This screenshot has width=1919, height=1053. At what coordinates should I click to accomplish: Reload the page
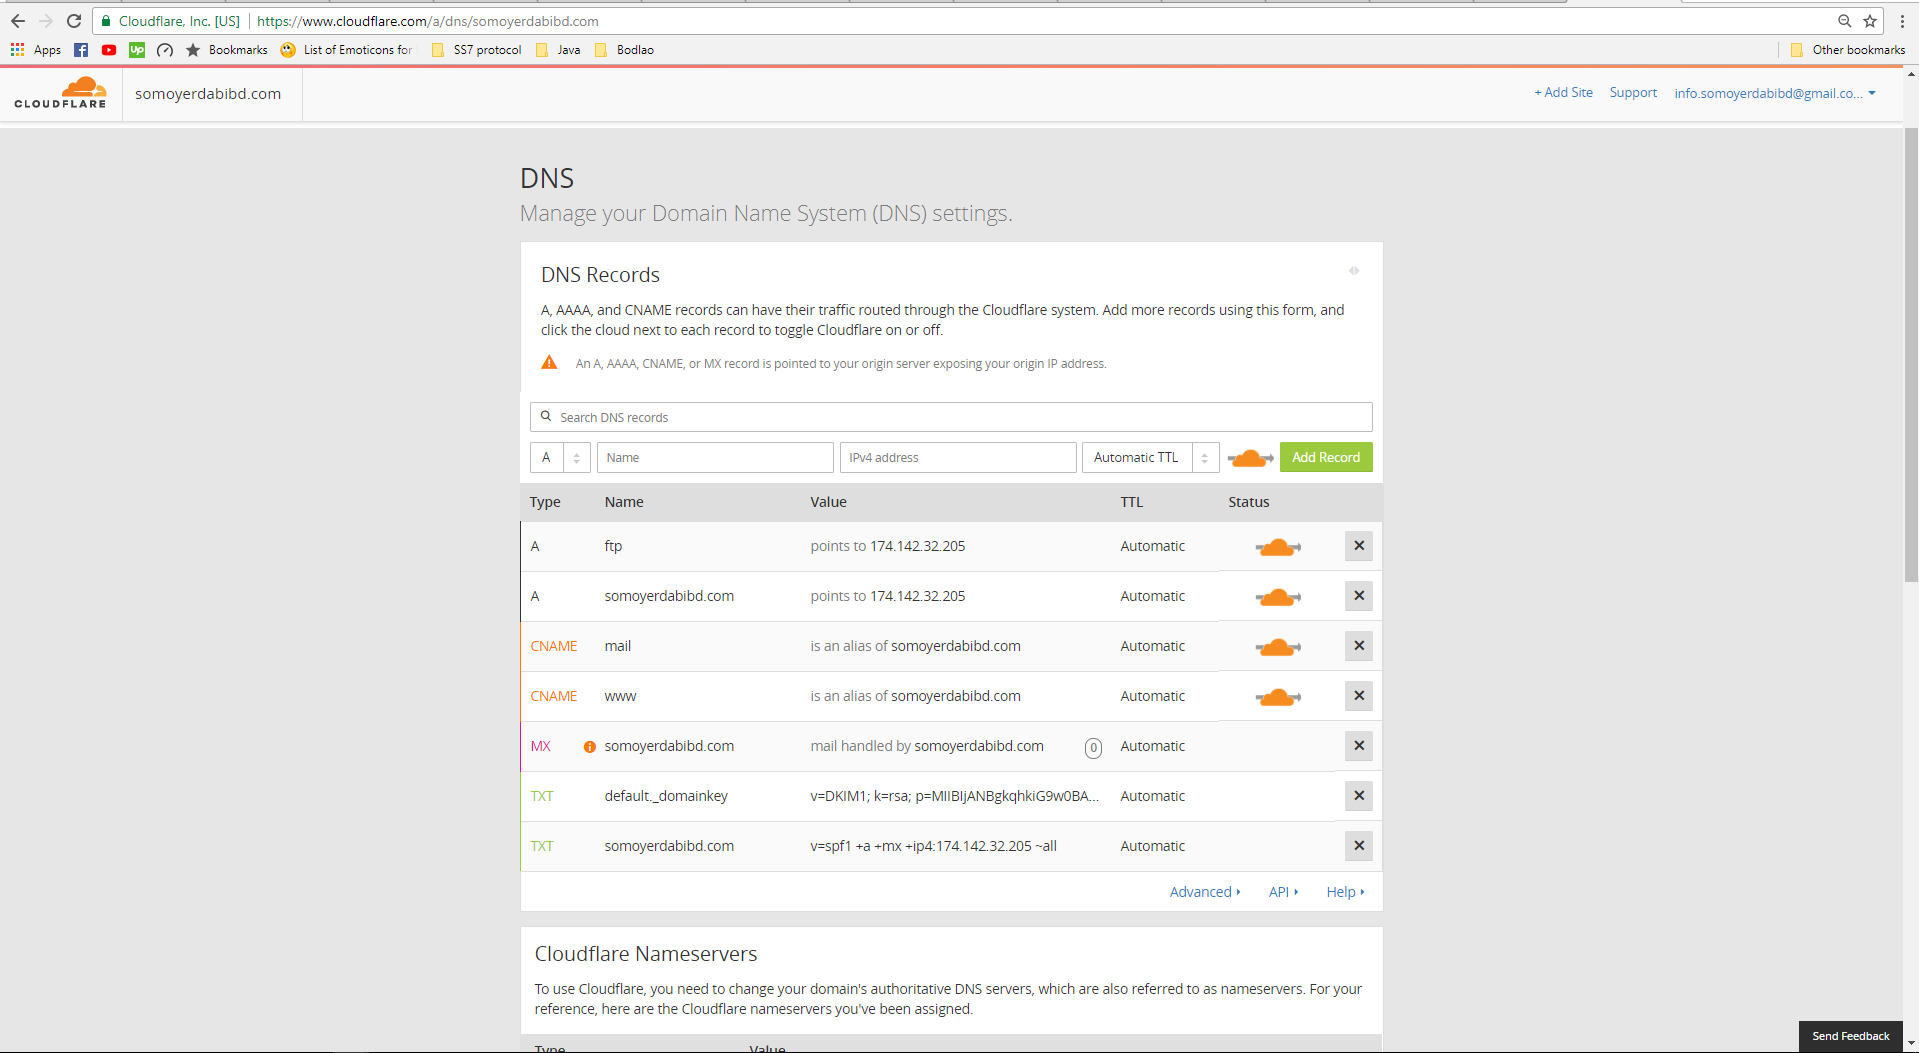(x=74, y=21)
